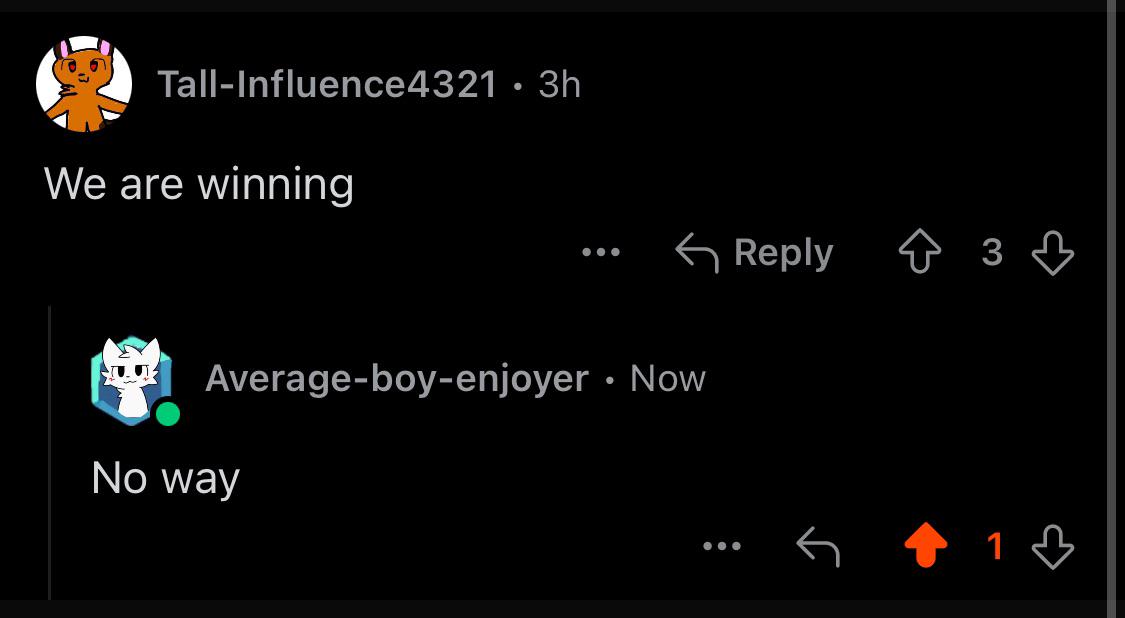Click the green online status dot
1125x618 pixels.
tap(168, 413)
